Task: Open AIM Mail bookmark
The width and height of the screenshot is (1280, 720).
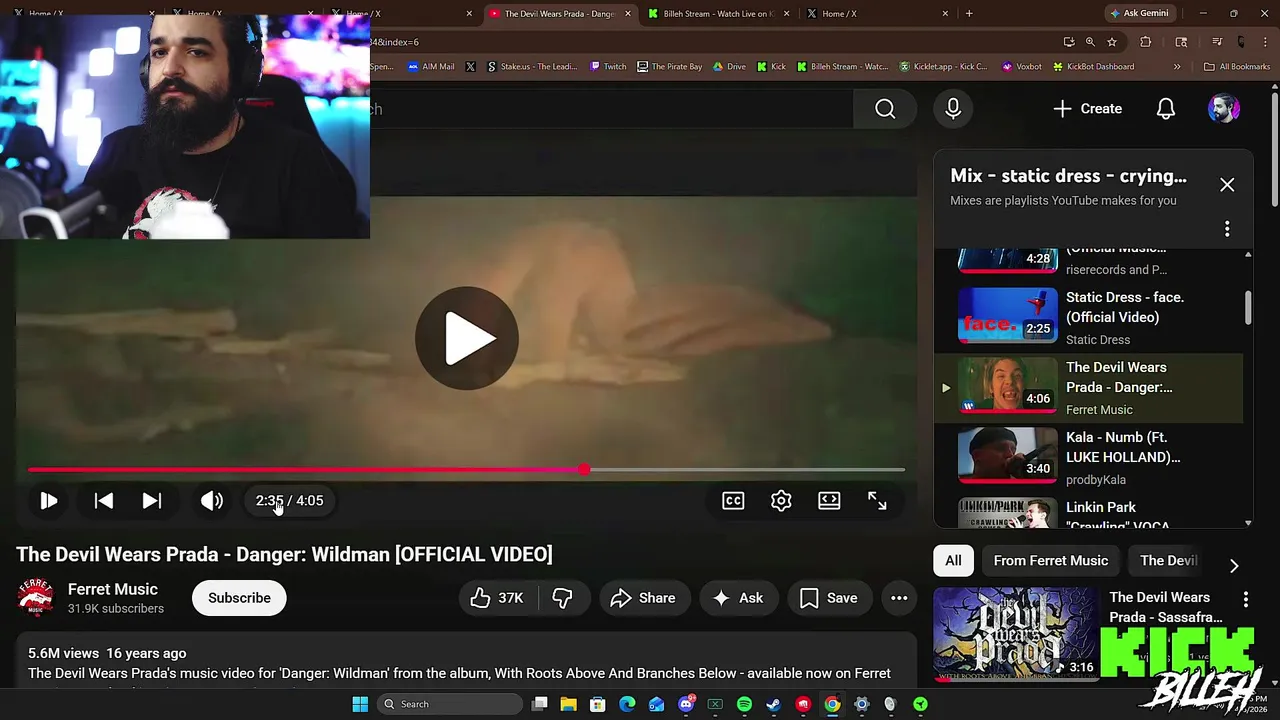Action: [431, 67]
